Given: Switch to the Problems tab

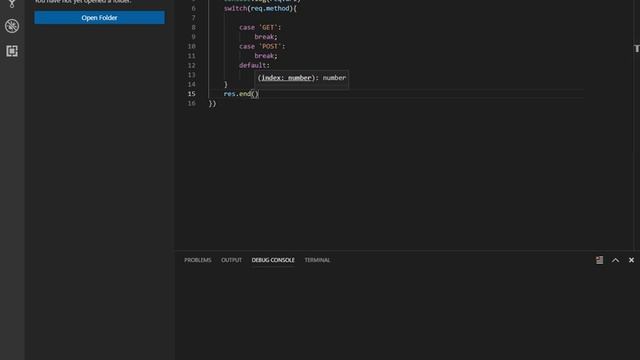Looking at the screenshot, I should pyautogui.click(x=198, y=260).
